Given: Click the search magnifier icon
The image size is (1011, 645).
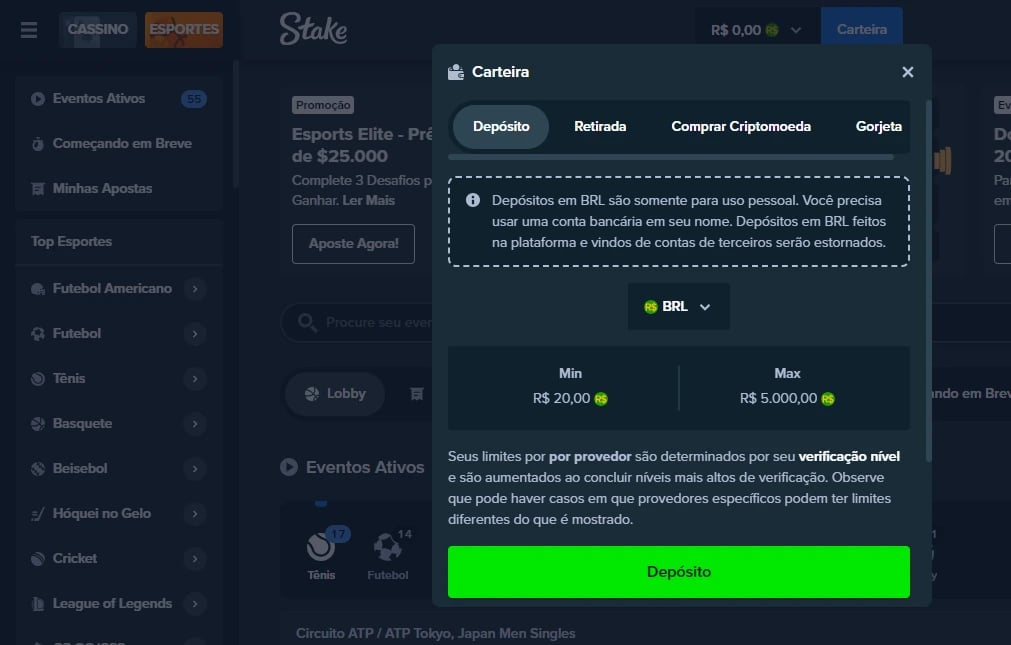Looking at the screenshot, I should (307, 322).
